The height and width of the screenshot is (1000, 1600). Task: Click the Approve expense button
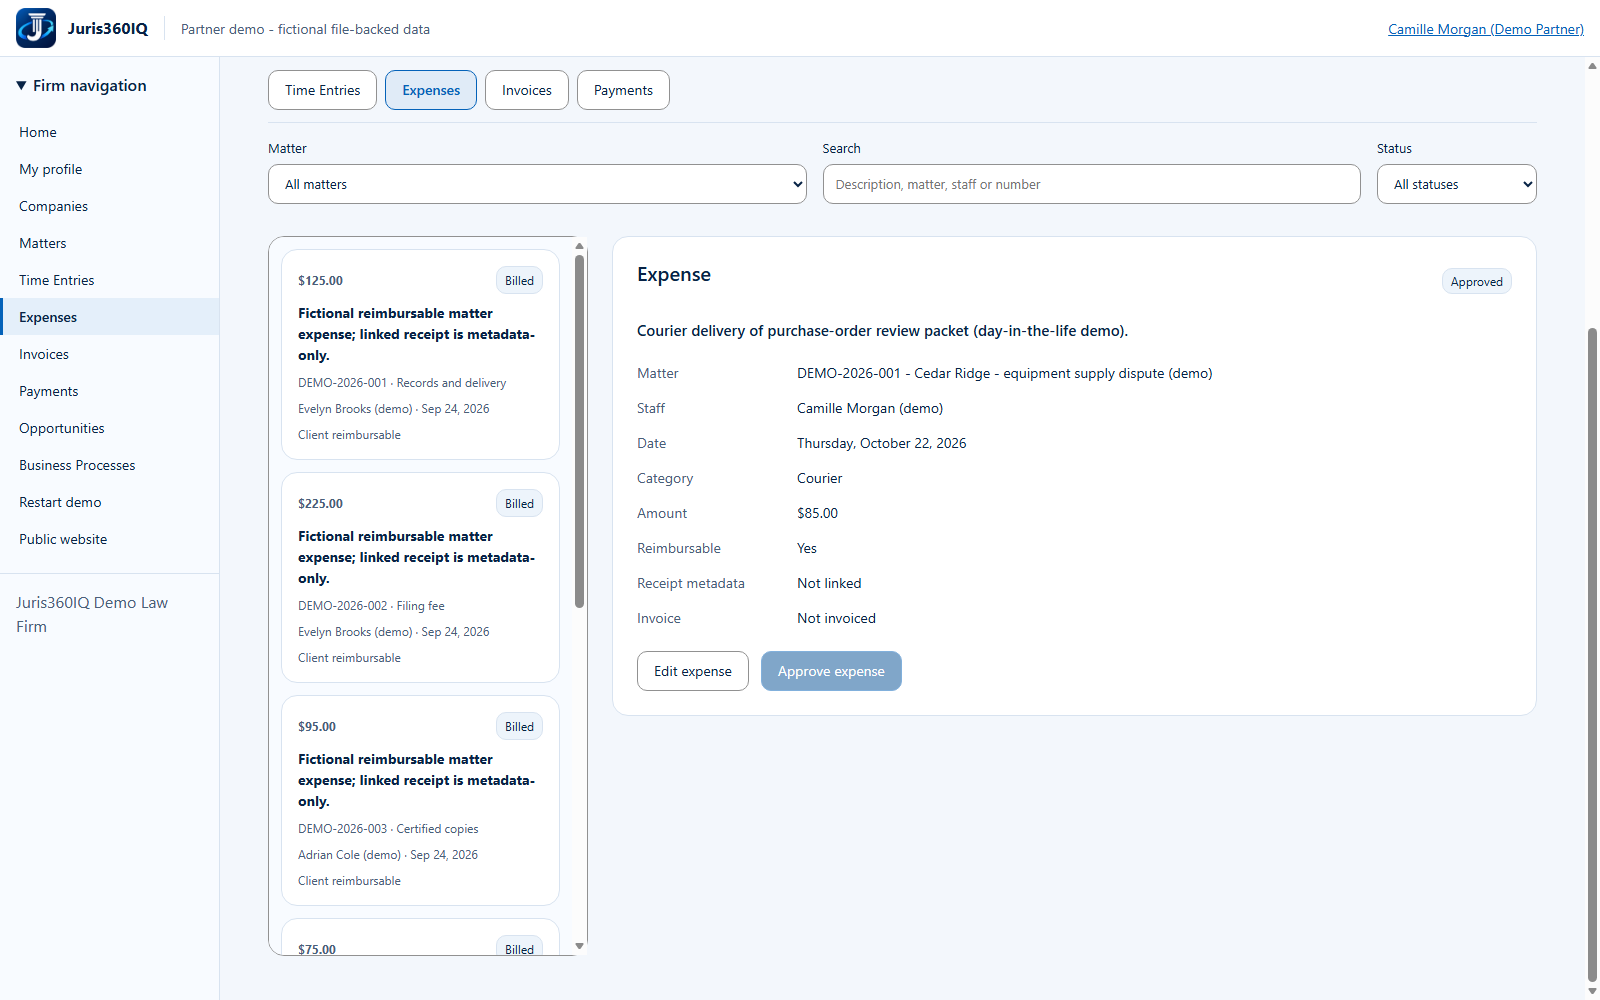(x=831, y=671)
